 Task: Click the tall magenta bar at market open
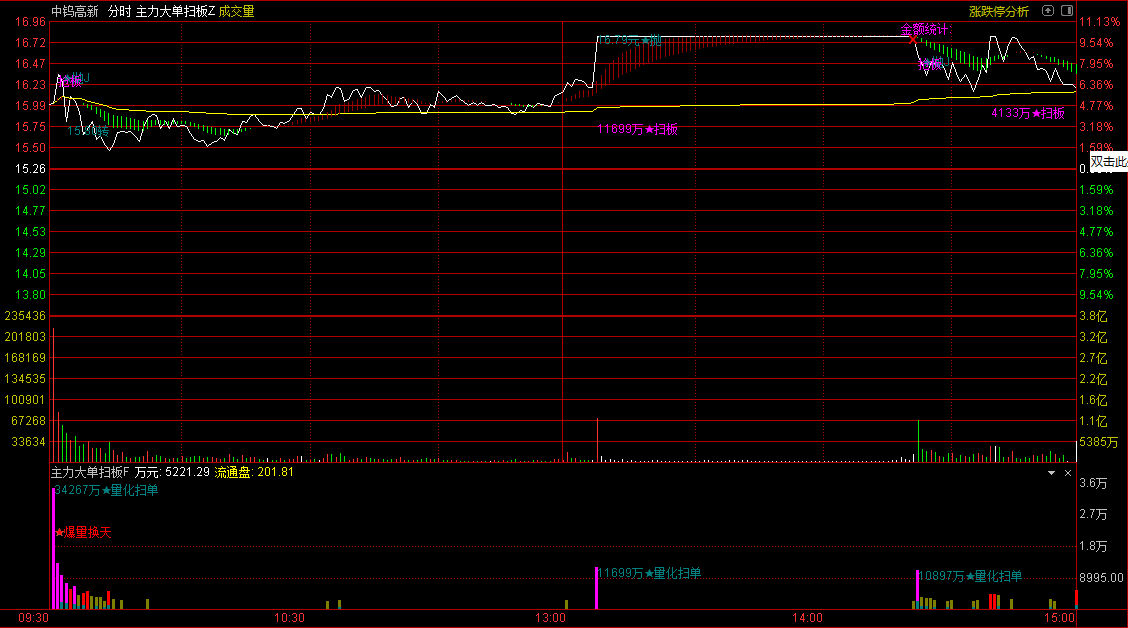coord(53,548)
